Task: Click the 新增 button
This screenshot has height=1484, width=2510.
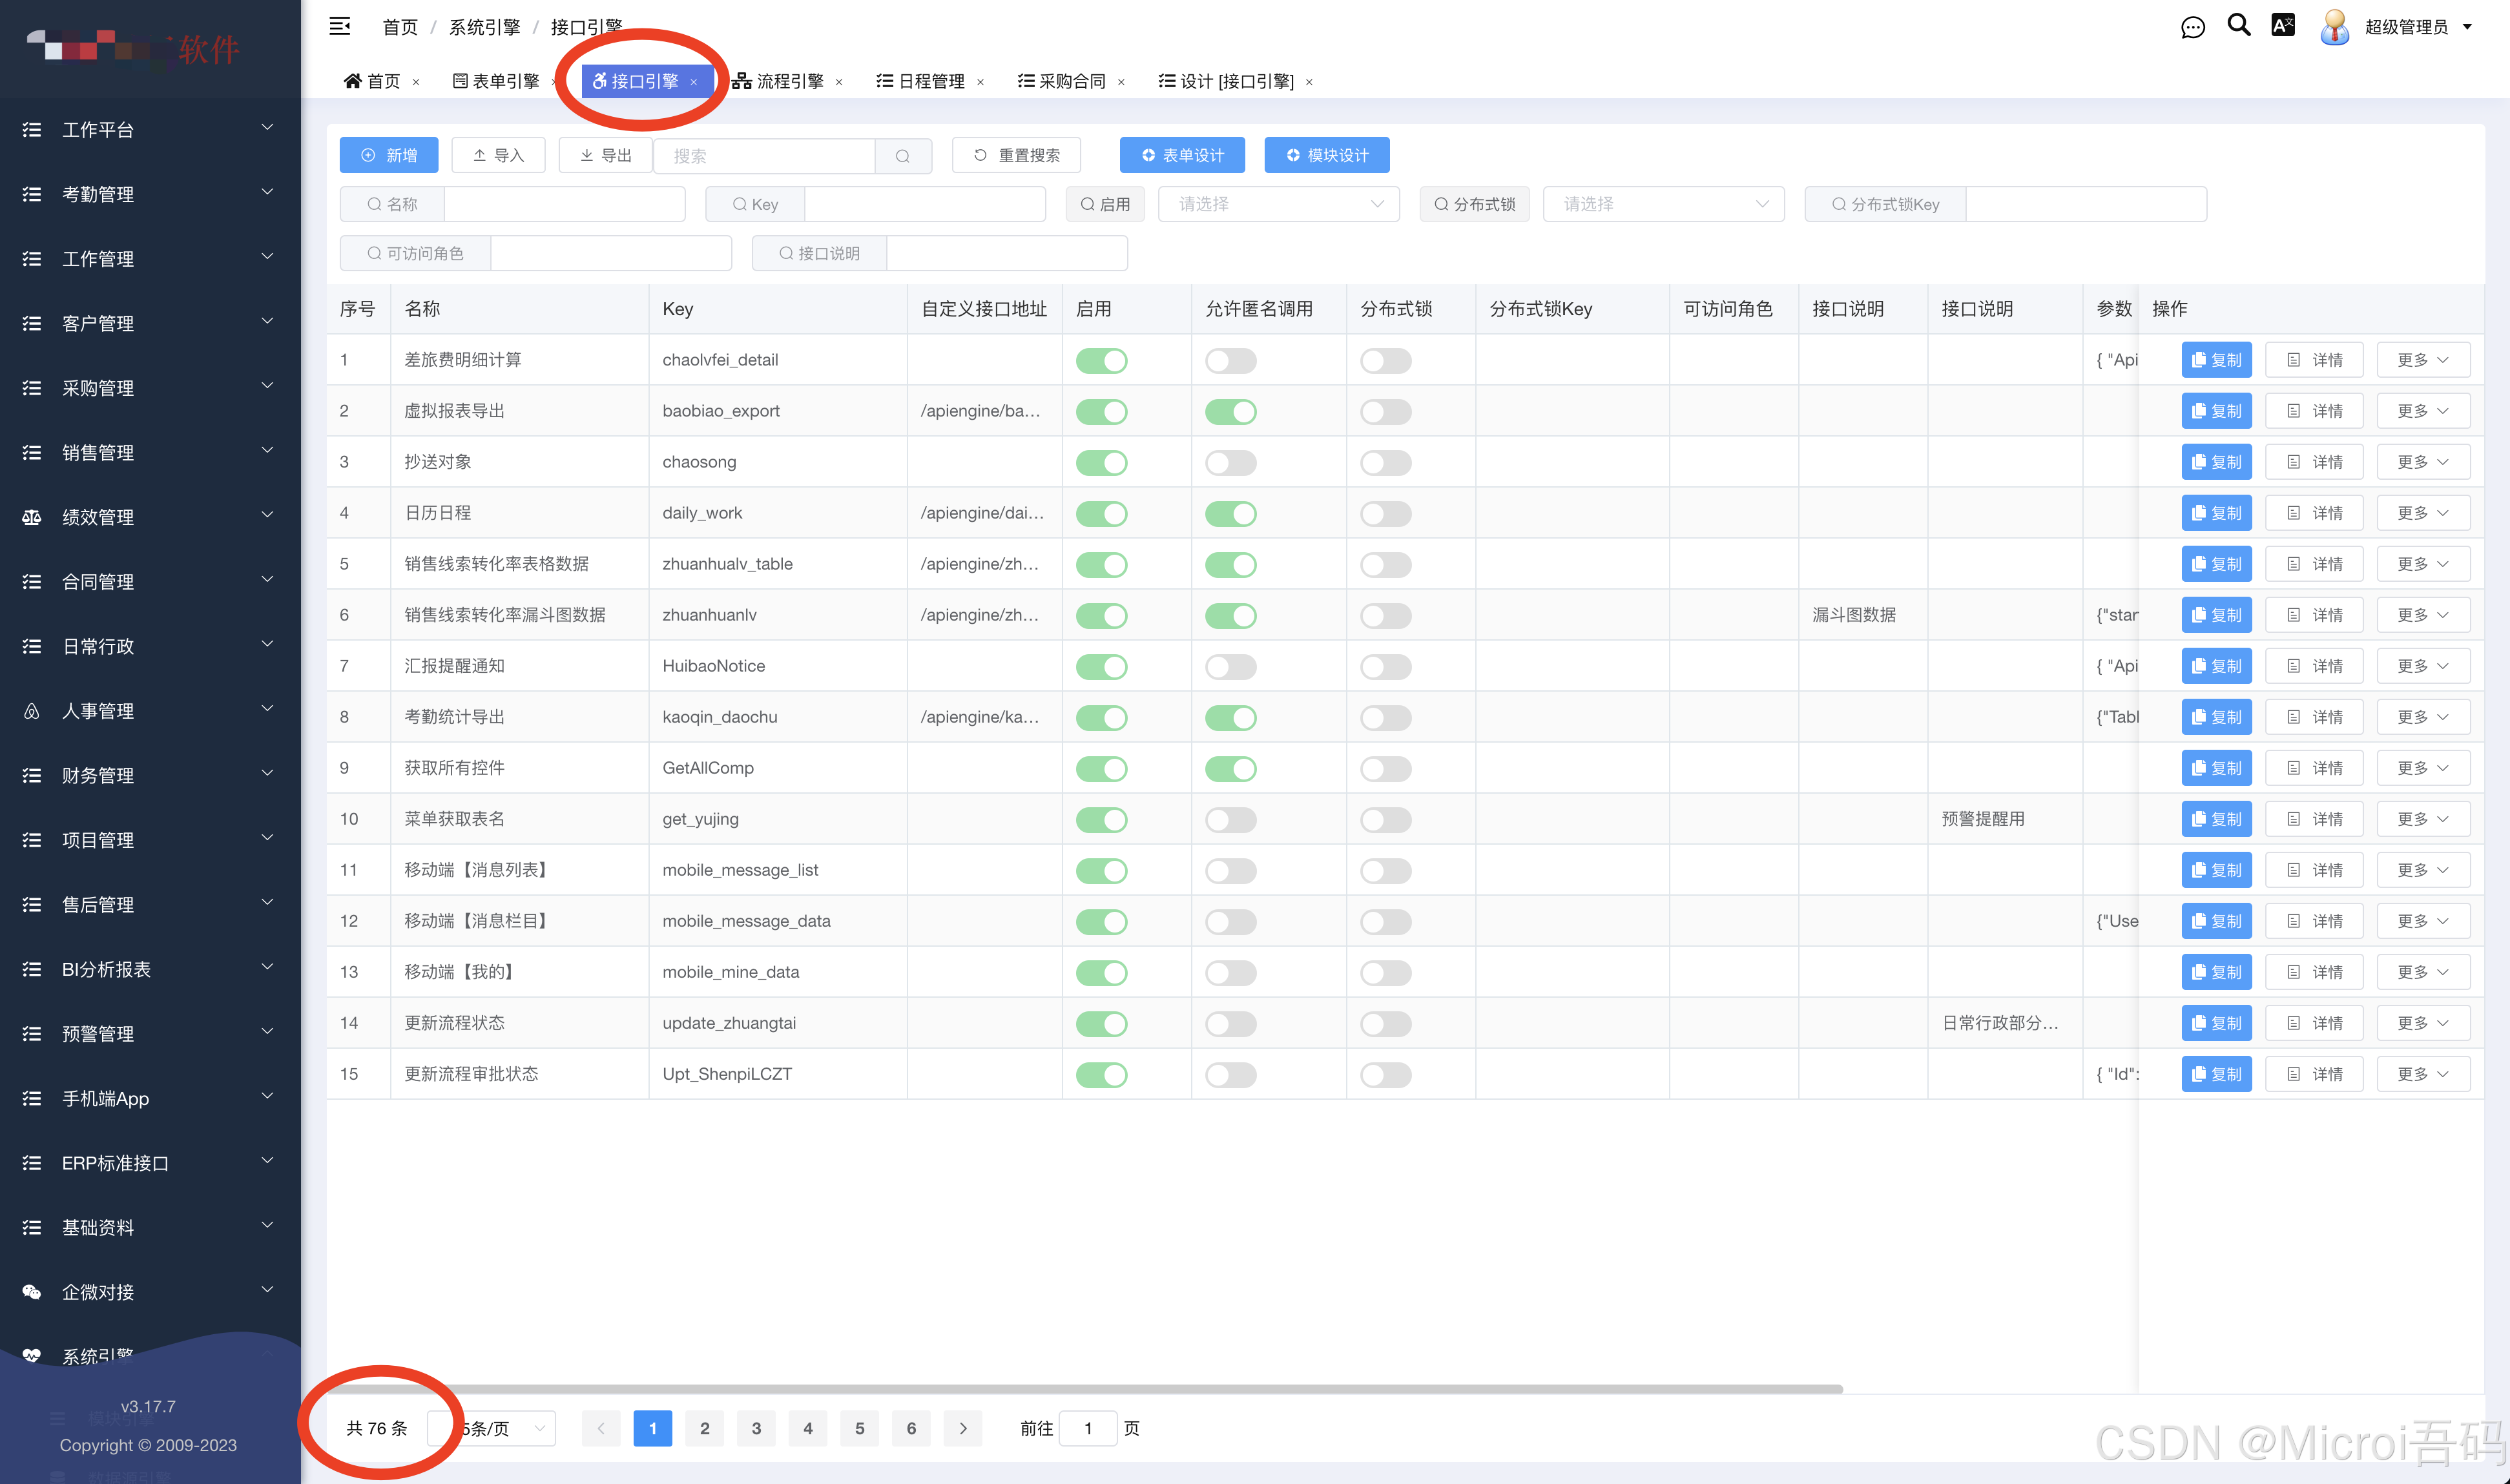Action: 389,156
